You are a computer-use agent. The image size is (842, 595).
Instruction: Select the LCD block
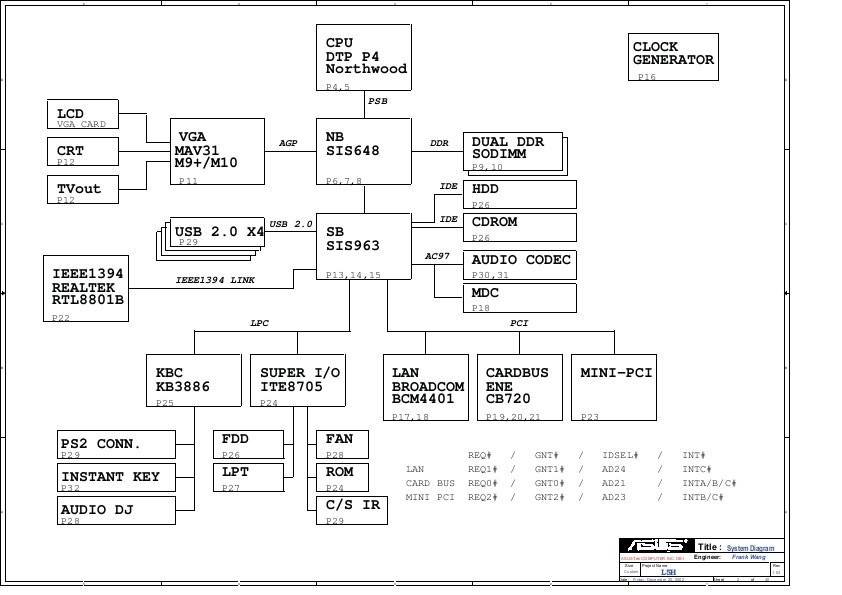[x=83, y=114]
